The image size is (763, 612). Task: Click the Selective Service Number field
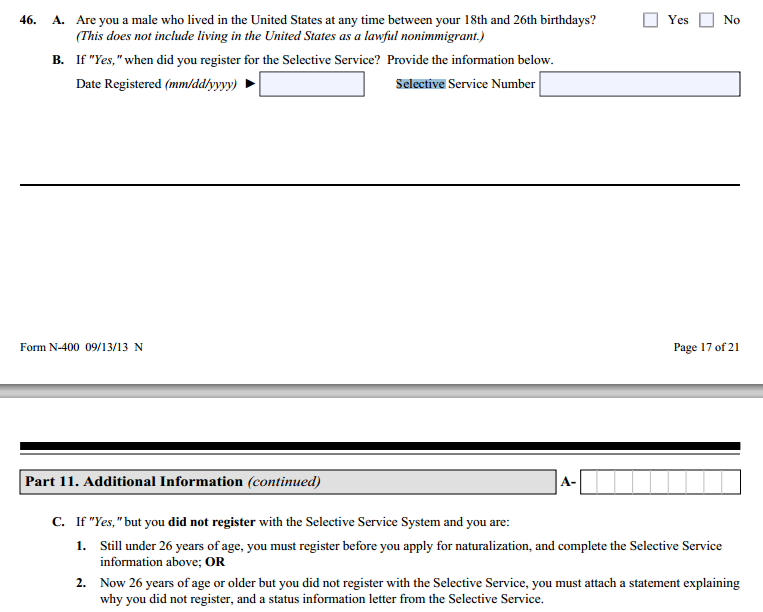coord(640,84)
